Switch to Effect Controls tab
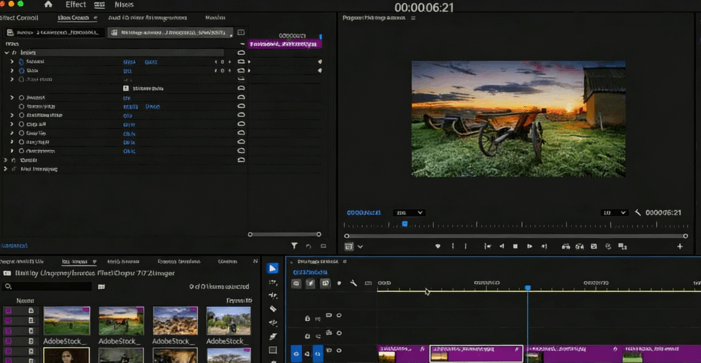The height and width of the screenshot is (363, 701). tap(19, 18)
